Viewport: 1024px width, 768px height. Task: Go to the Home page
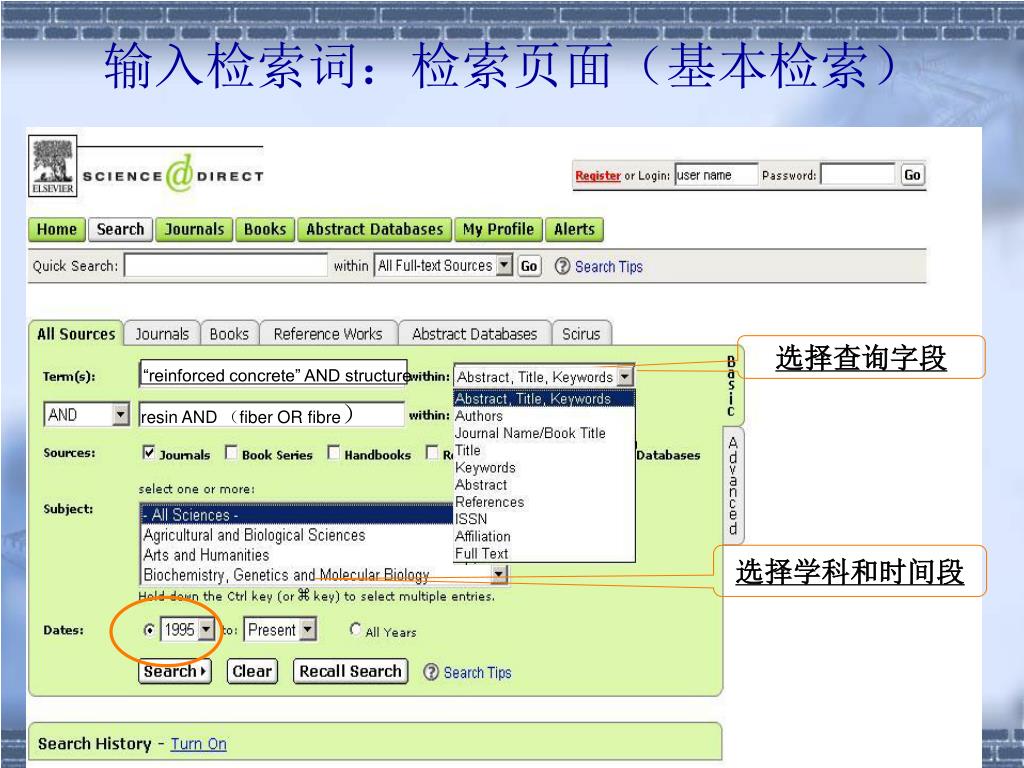(57, 230)
